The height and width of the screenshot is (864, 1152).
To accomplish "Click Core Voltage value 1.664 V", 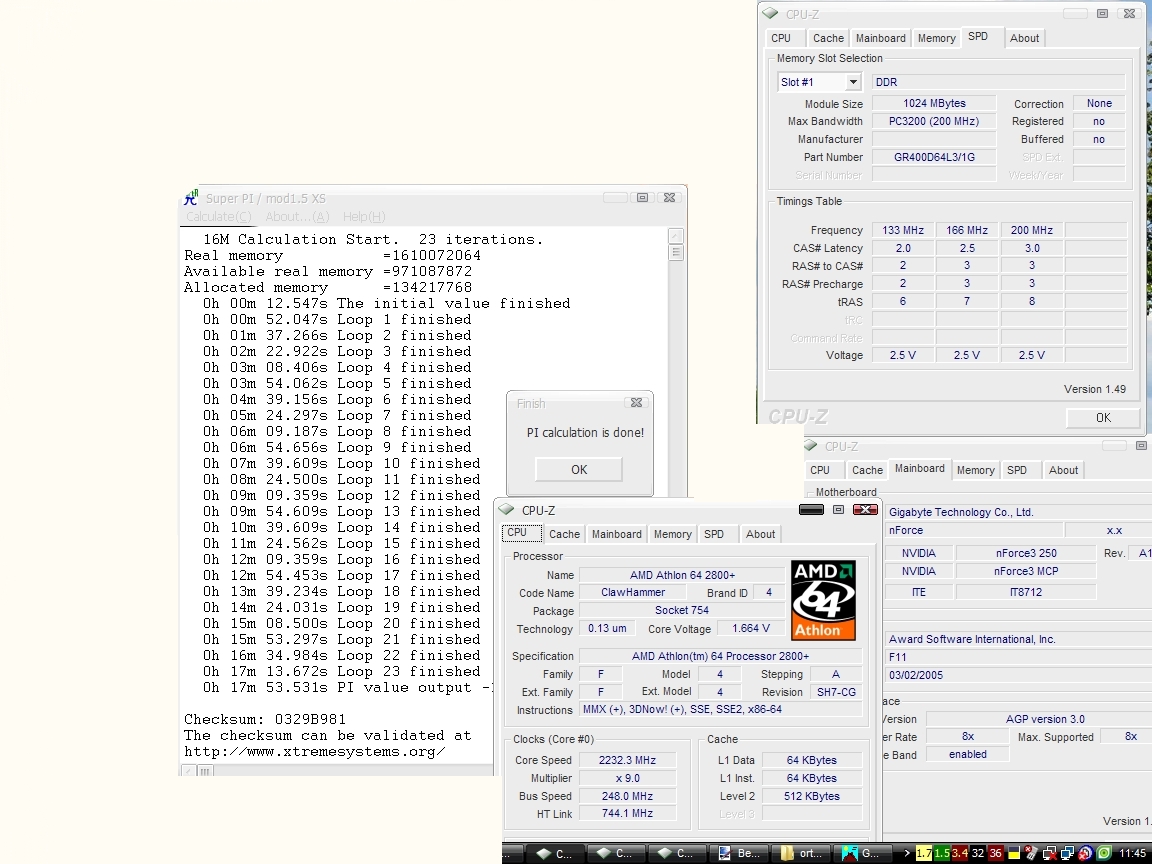I will pyautogui.click(x=751, y=628).
